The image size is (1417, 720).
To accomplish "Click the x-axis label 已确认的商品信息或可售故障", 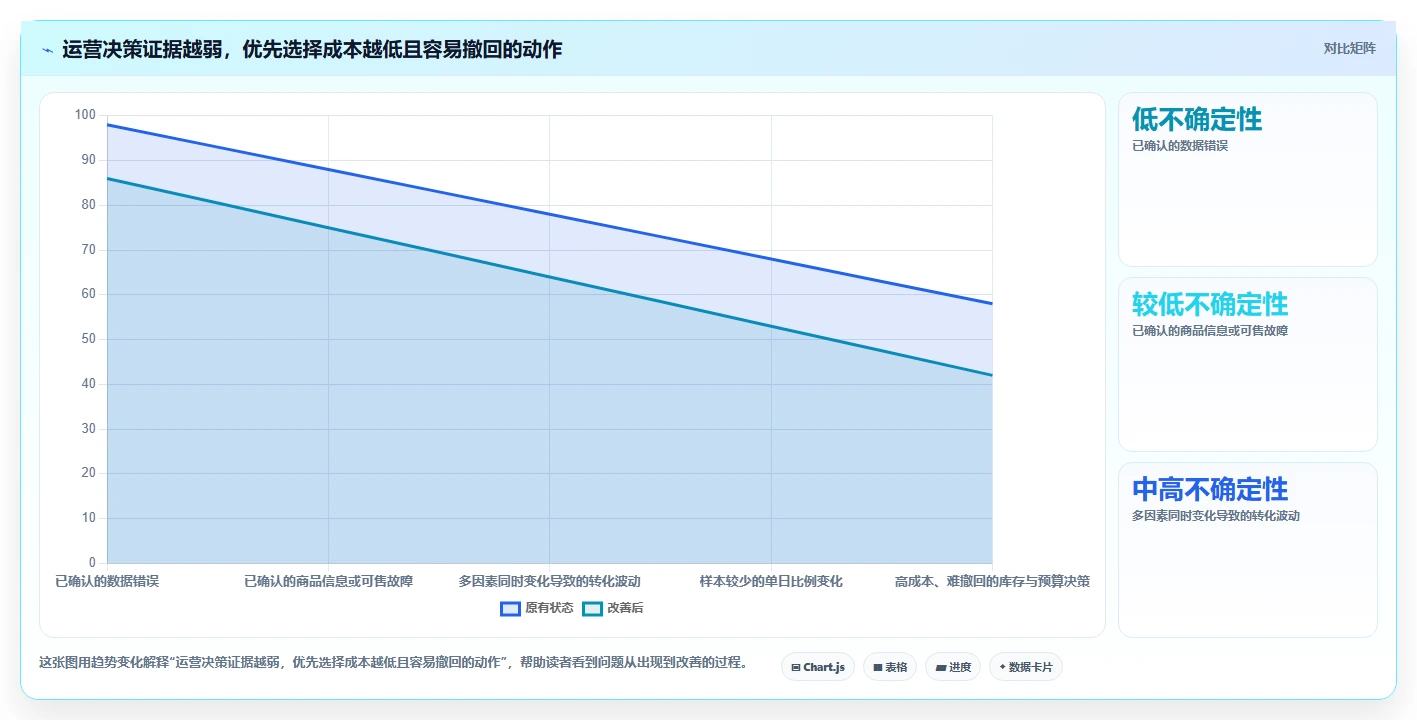I will 329,581.
